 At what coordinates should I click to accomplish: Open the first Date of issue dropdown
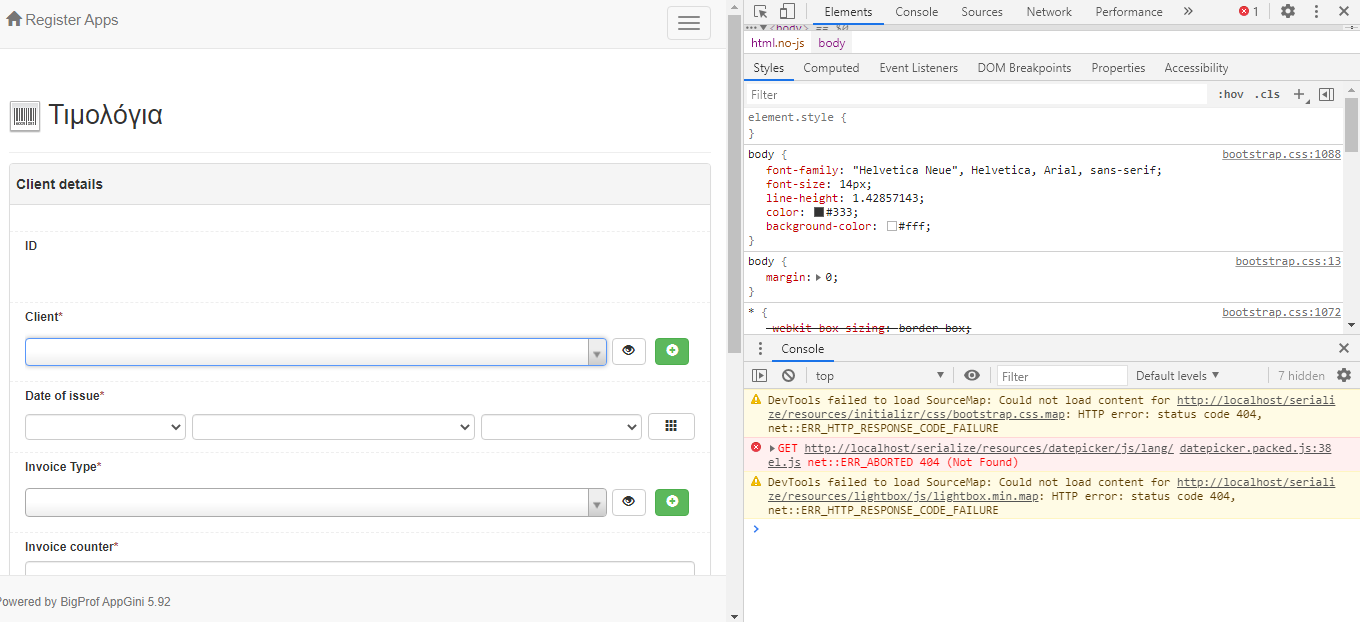point(105,427)
